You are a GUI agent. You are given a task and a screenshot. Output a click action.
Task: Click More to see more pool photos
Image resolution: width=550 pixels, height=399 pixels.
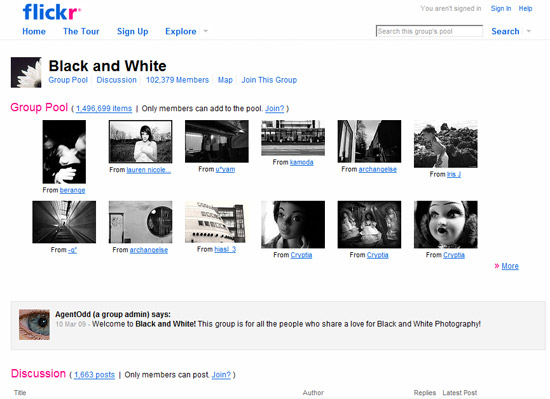510,266
